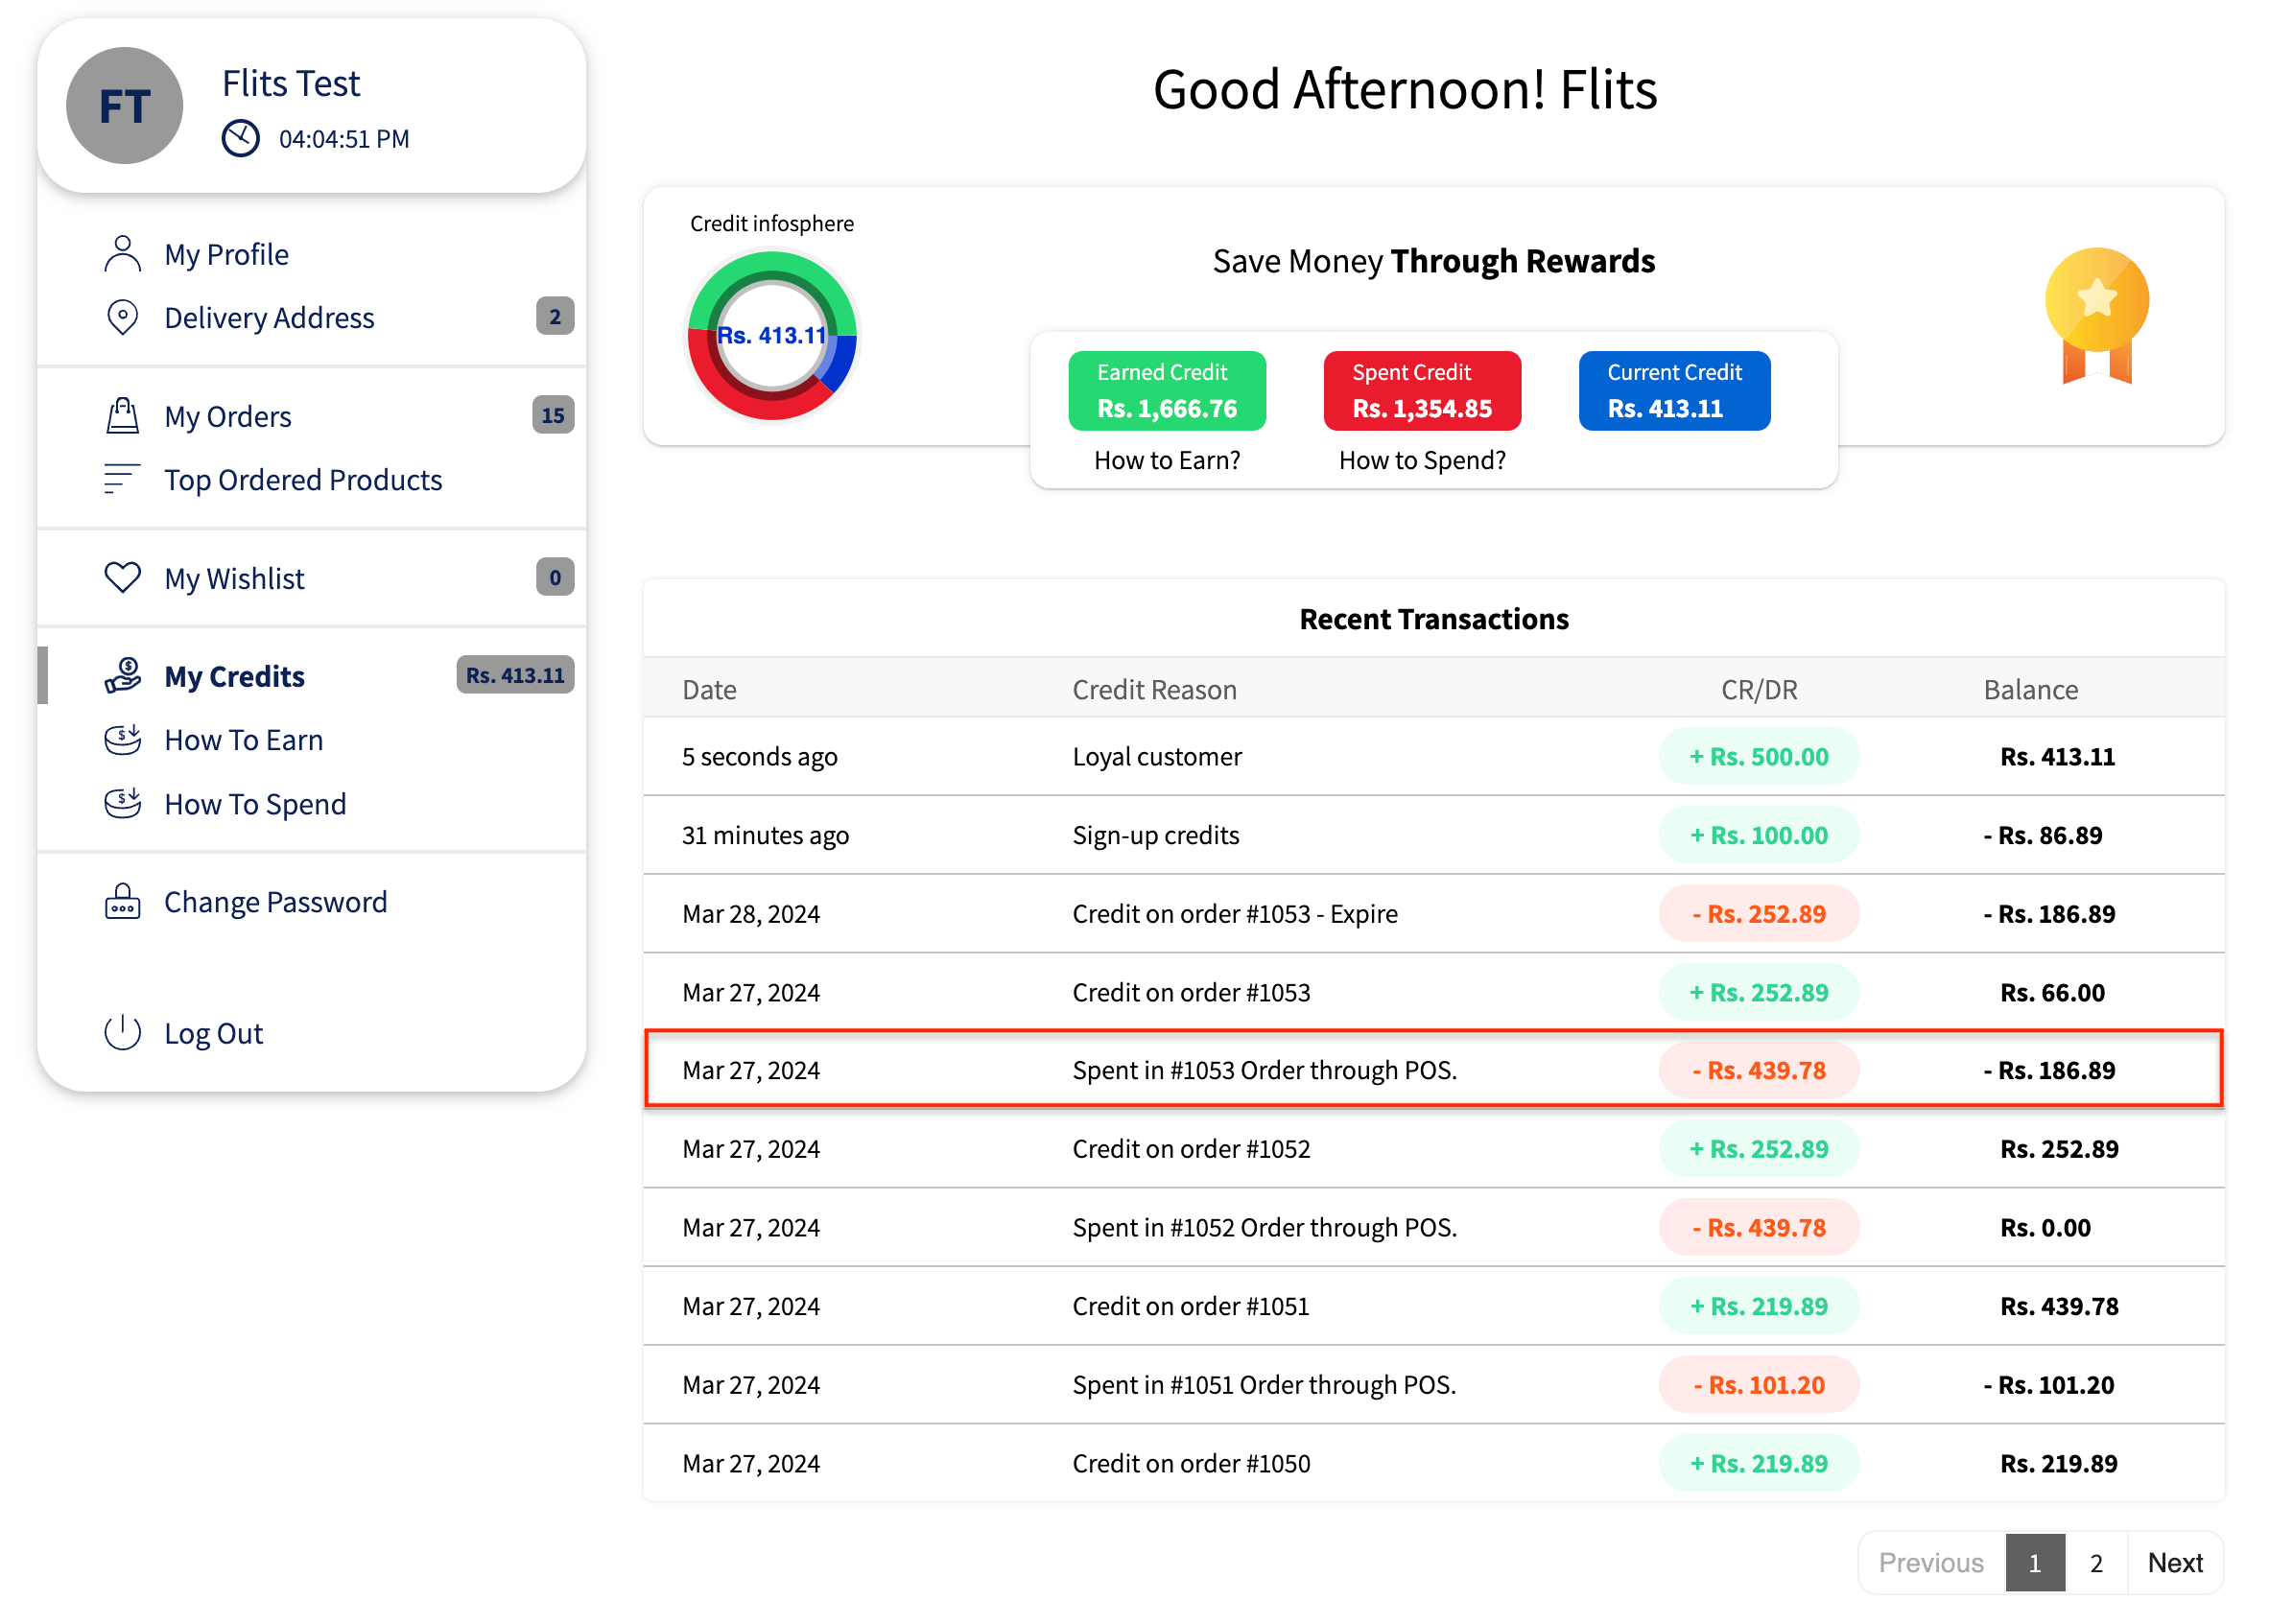Viewport: 2293px width, 1624px height.
Task: Click the My Wishlist heart icon
Action: pyautogui.click(x=122, y=578)
